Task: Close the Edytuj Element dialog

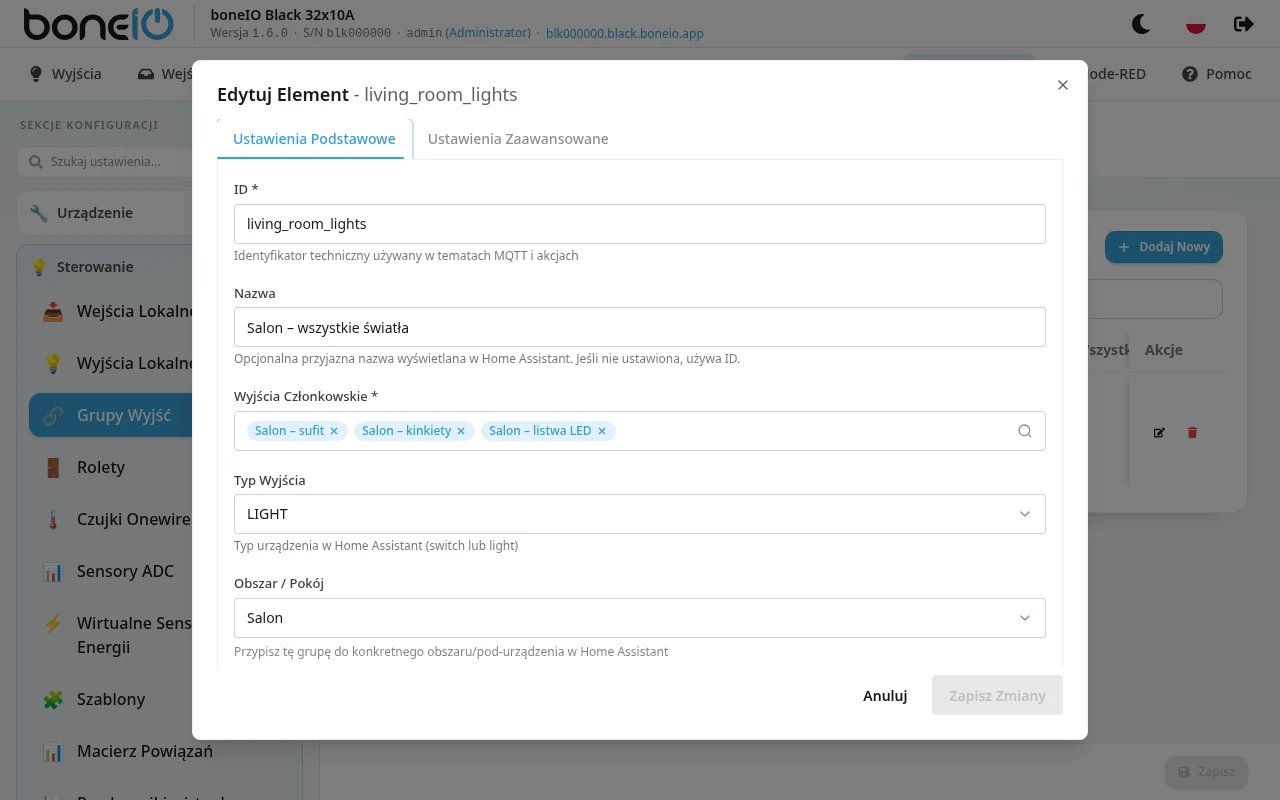Action: coord(1063,85)
